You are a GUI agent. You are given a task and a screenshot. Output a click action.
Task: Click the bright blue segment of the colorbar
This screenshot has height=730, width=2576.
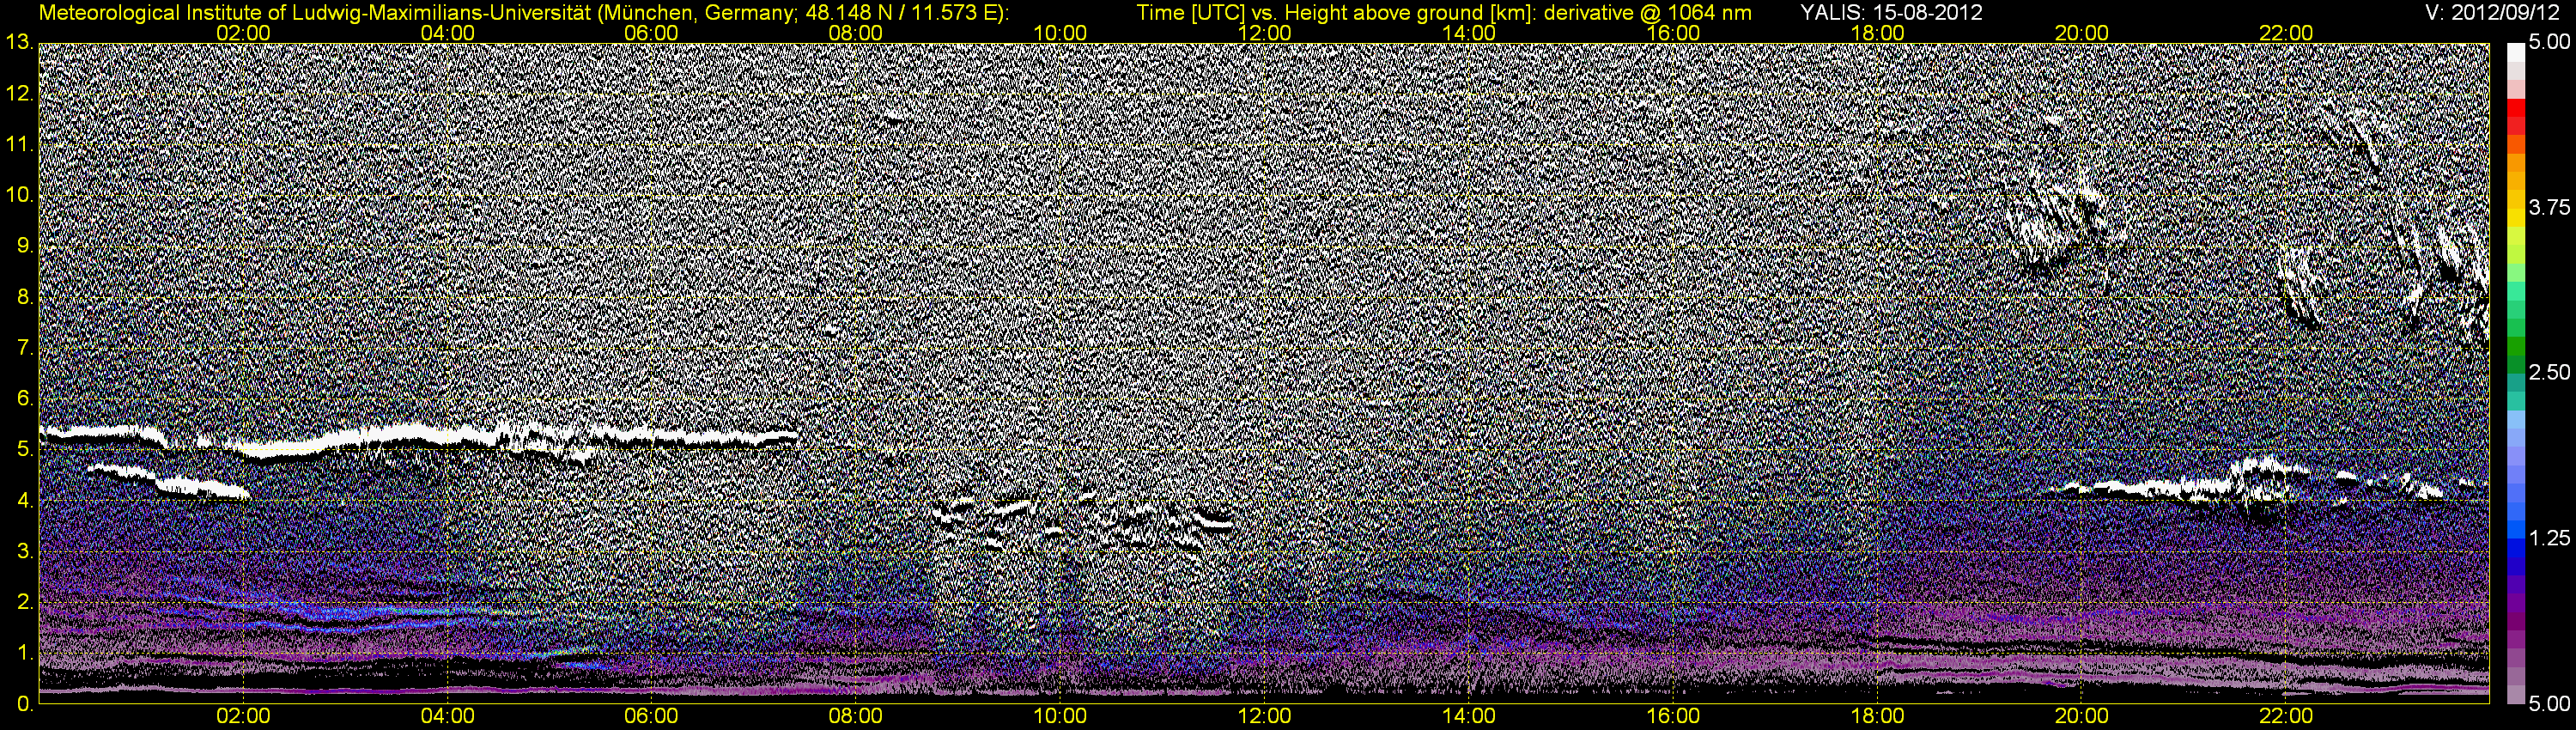point(2515,532)
